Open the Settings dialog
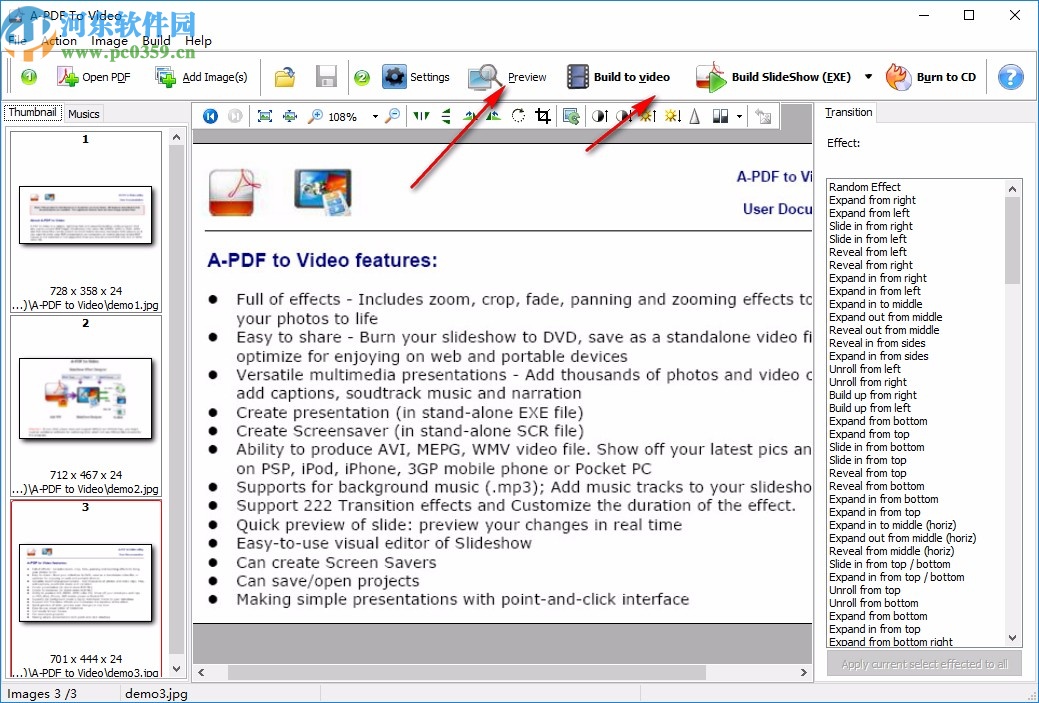1039x703 pixels. (394, 76)
